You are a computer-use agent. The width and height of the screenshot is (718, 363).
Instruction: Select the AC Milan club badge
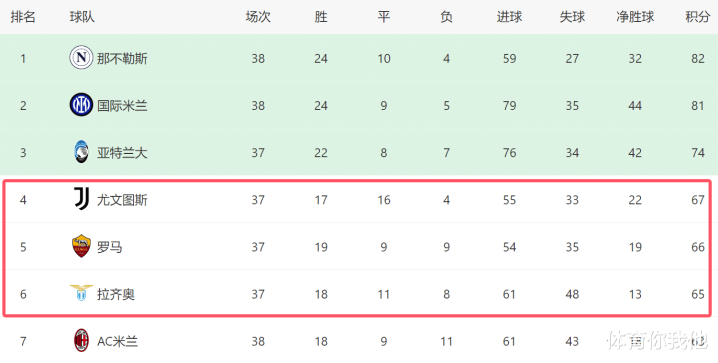pos(81,341)
